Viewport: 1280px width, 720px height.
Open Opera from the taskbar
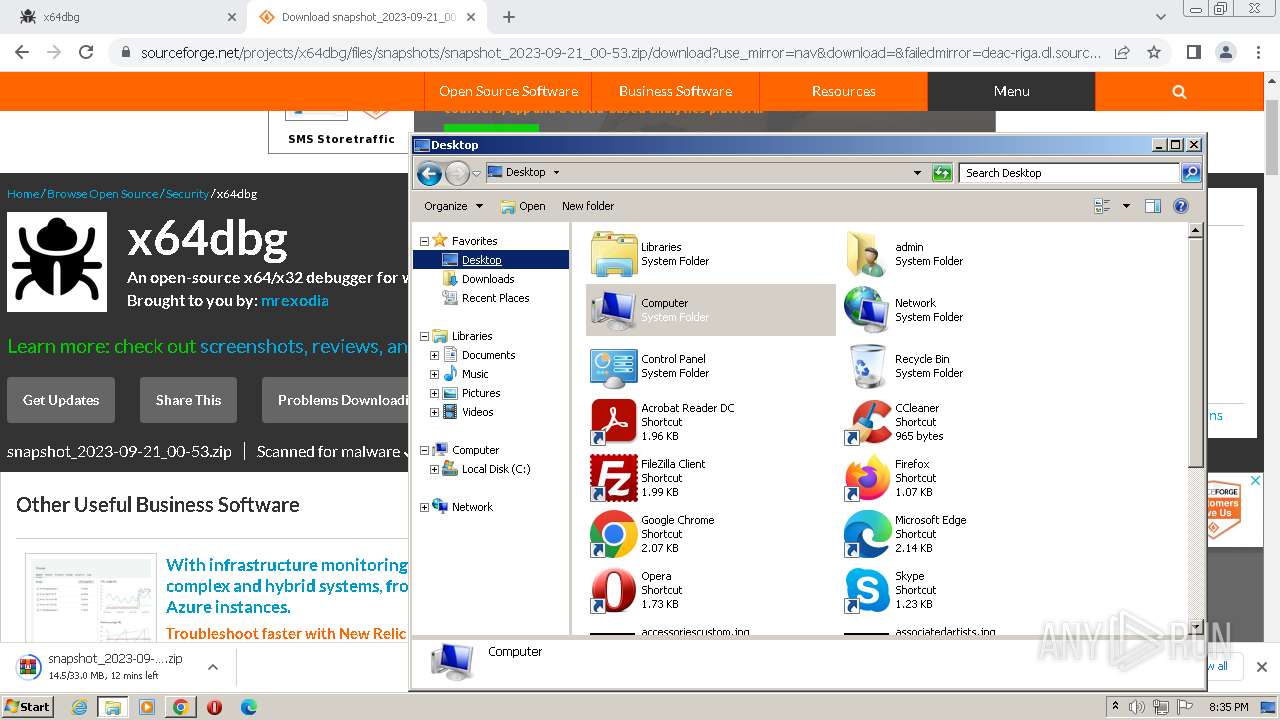[x=214, y=707]
